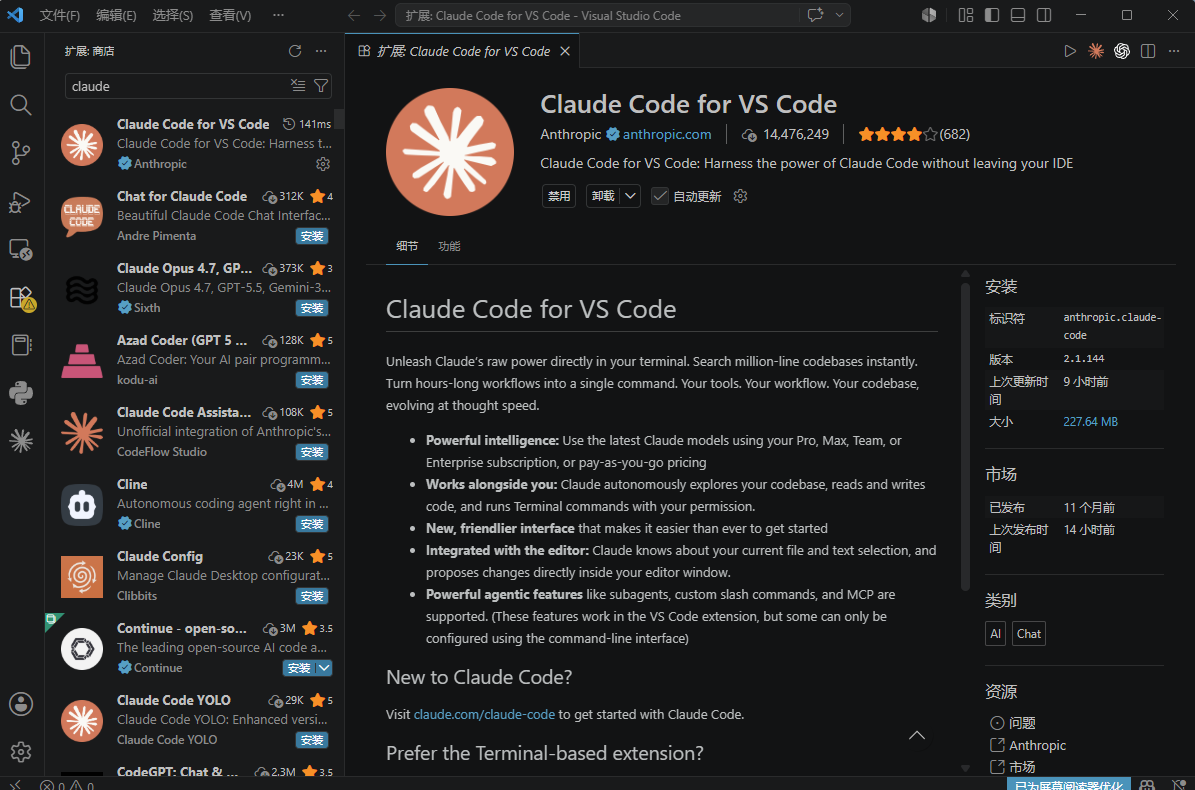The width and height of the screenshot is (1195, 790).
Task: Toggle the auto update checkbox
Action: tap(660, 197)
